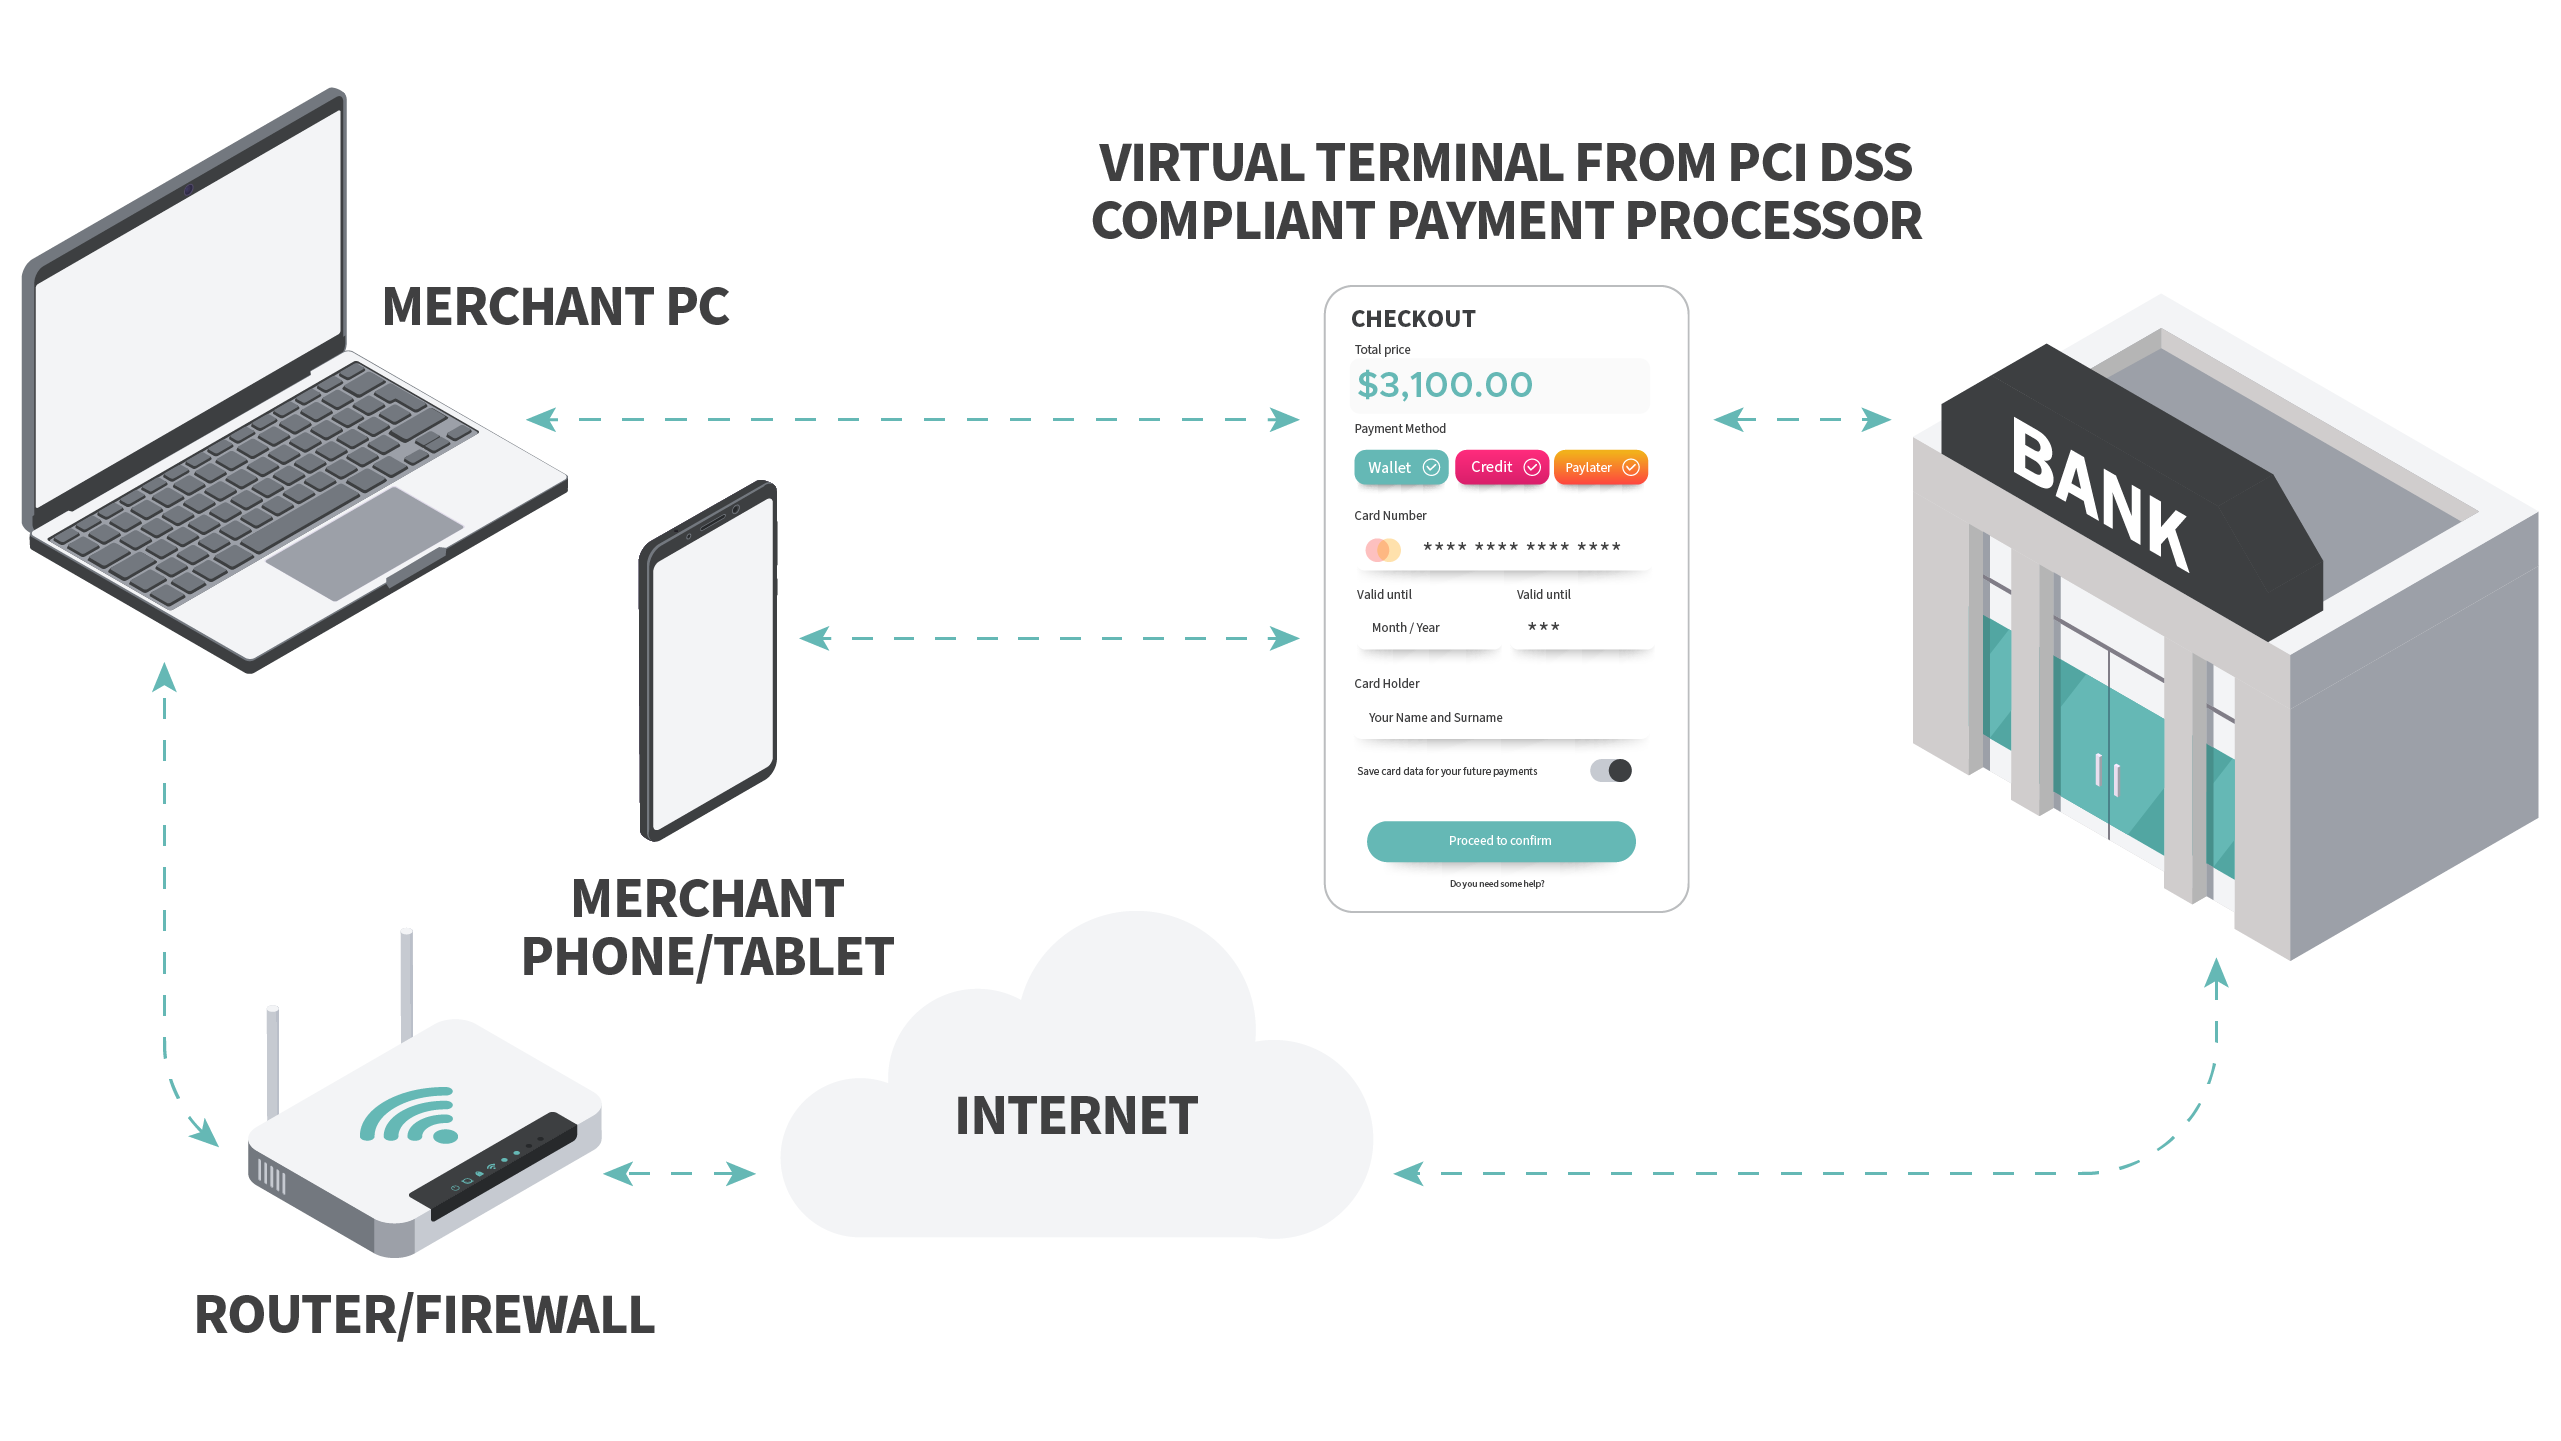
Task: Click the Wallet payment method icon
Action: tap(1400, 464)
